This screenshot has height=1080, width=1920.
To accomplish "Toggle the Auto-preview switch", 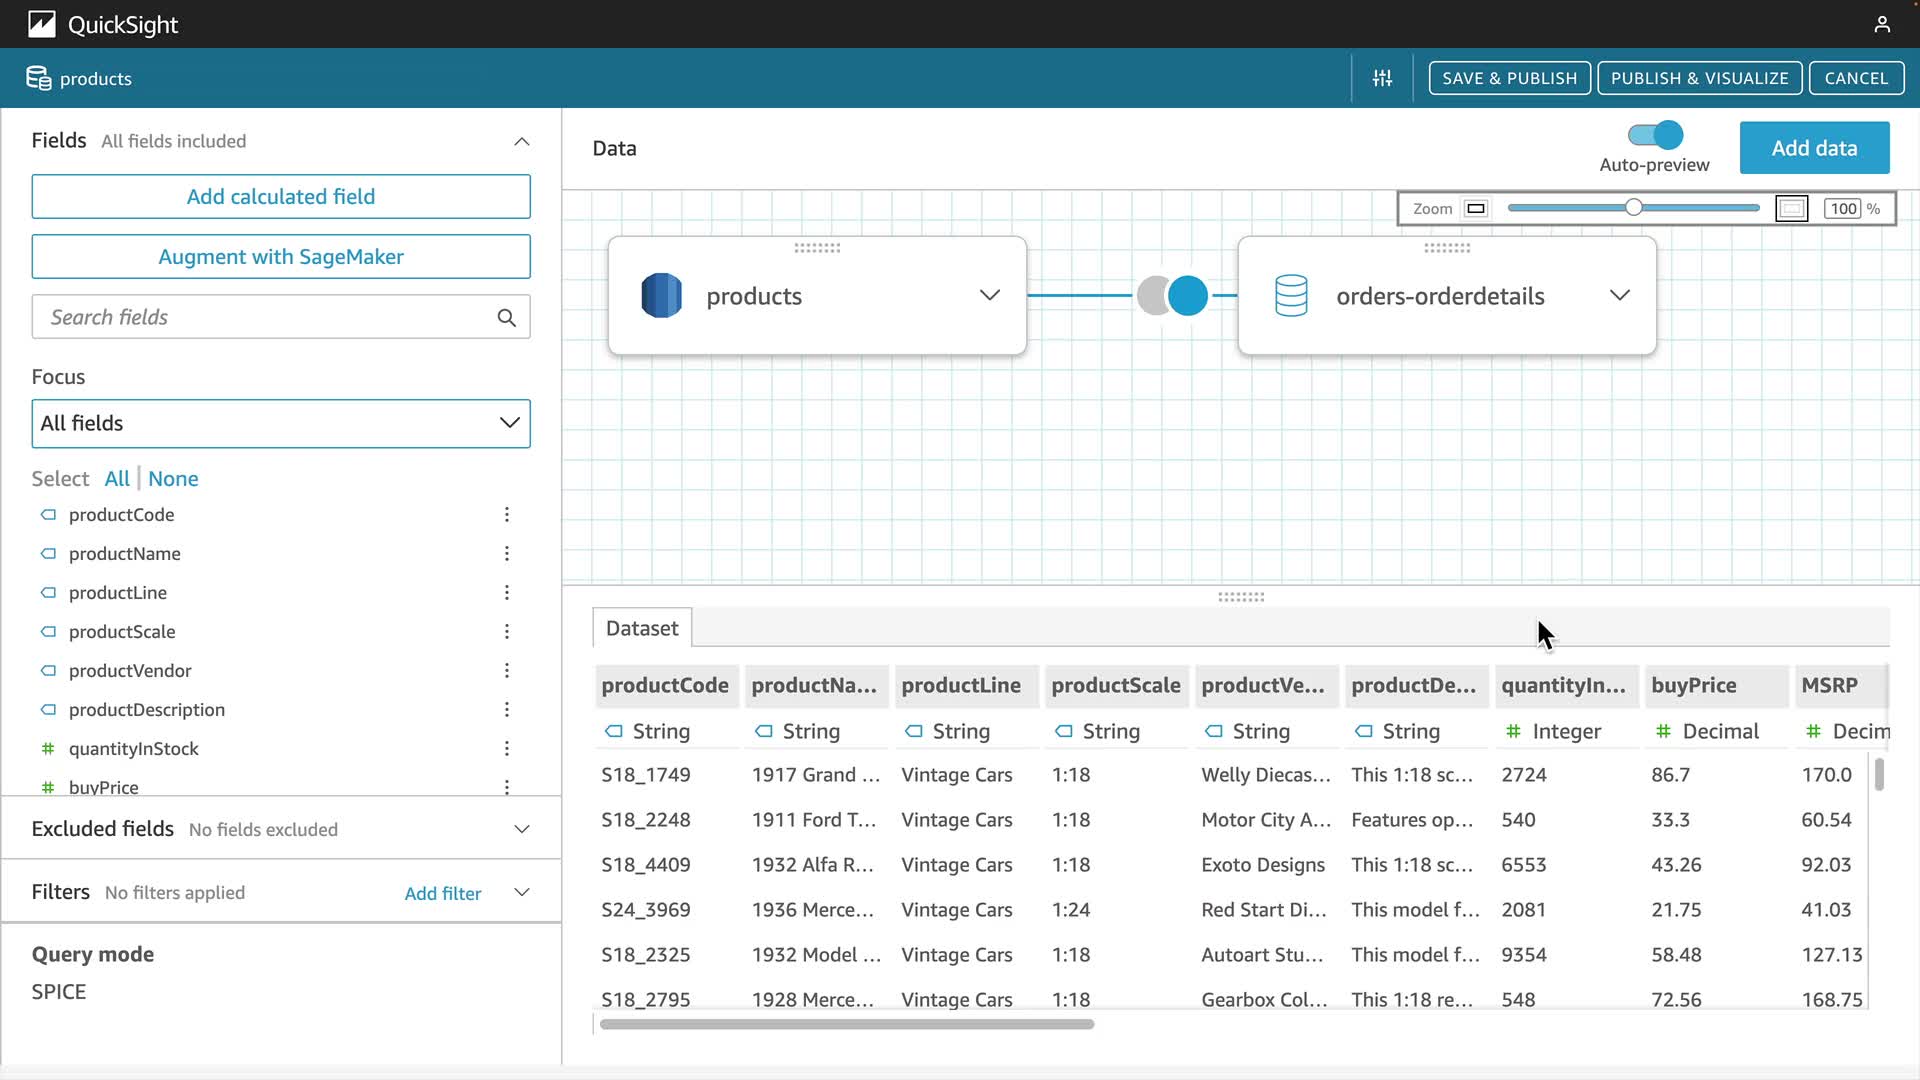I will (x=1655, y=135).
